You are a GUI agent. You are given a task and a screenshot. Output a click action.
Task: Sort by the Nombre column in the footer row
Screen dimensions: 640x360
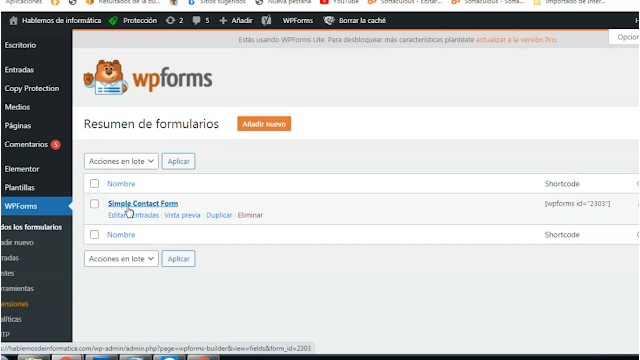click(x=121, y=235)
